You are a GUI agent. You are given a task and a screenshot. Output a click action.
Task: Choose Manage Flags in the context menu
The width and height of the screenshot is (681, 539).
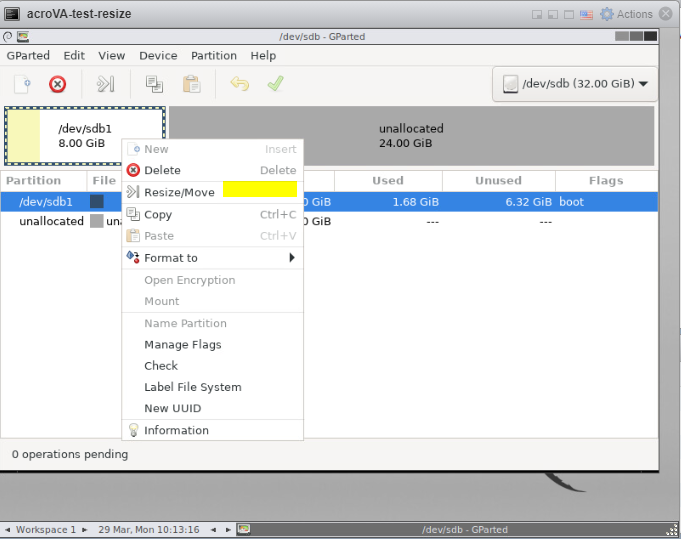[212, 344]
